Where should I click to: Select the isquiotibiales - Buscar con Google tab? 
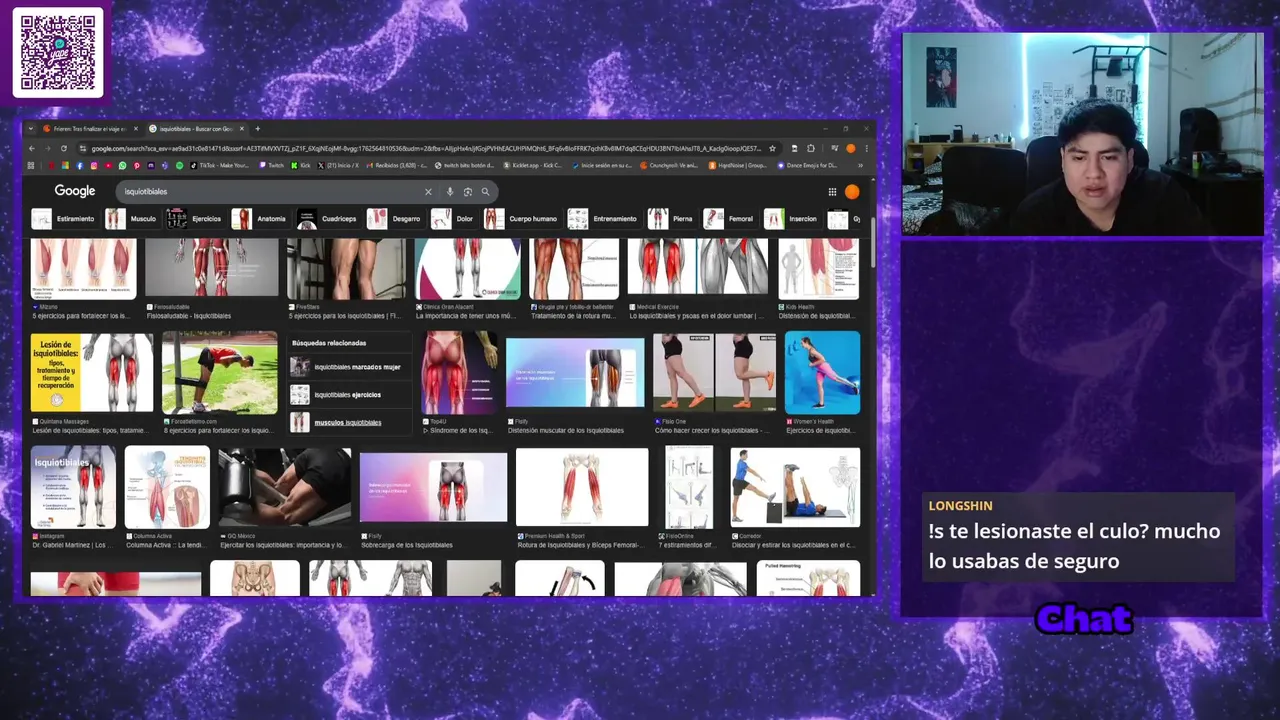coord(196,128)
